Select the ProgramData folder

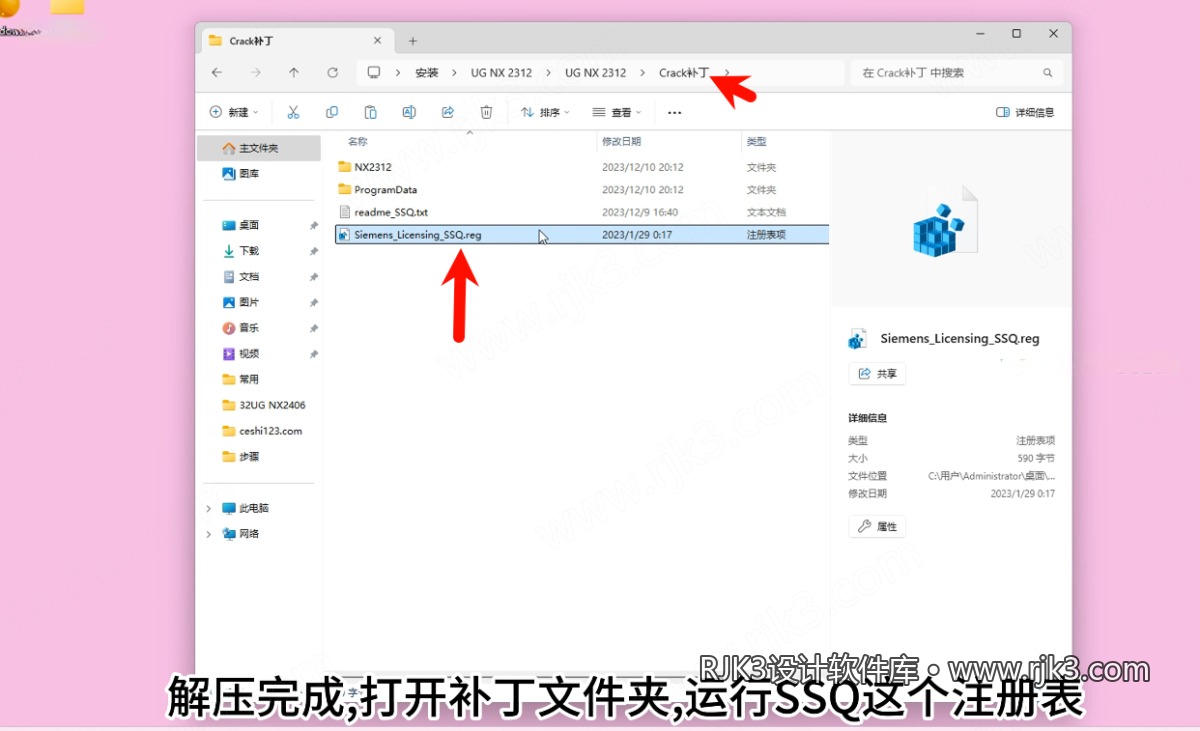582,189
